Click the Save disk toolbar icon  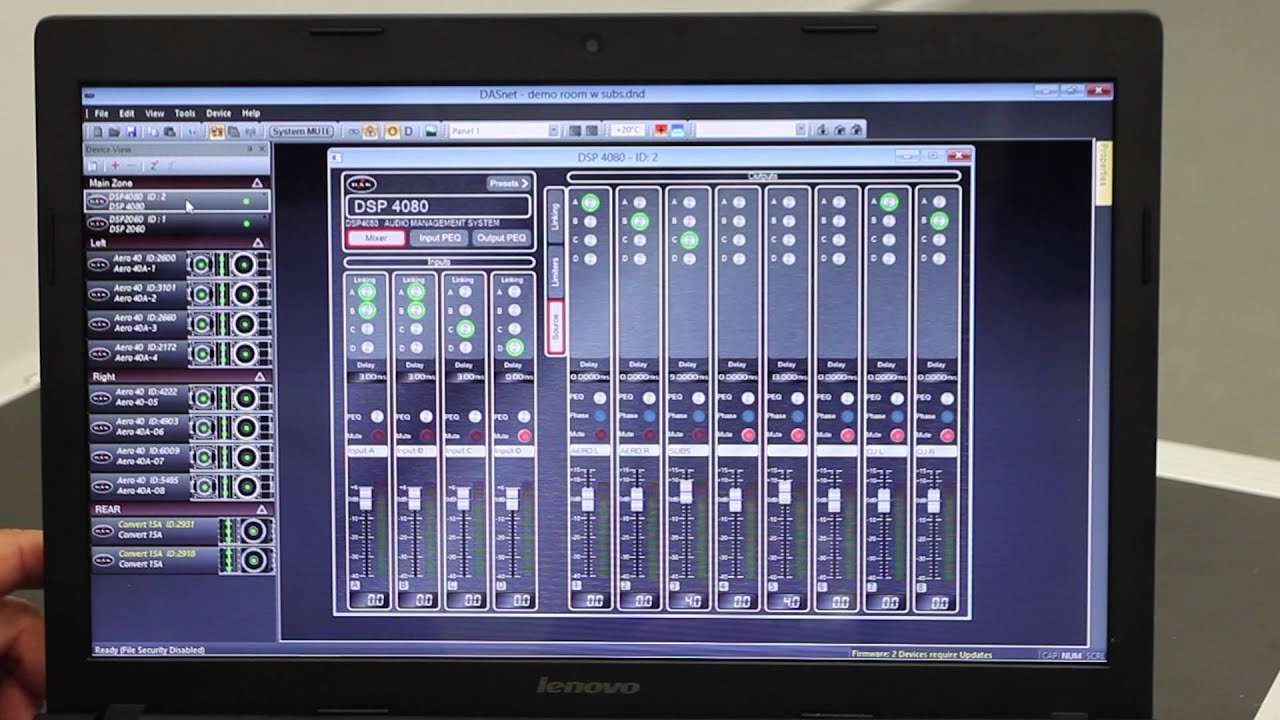(x=130, y=131)
